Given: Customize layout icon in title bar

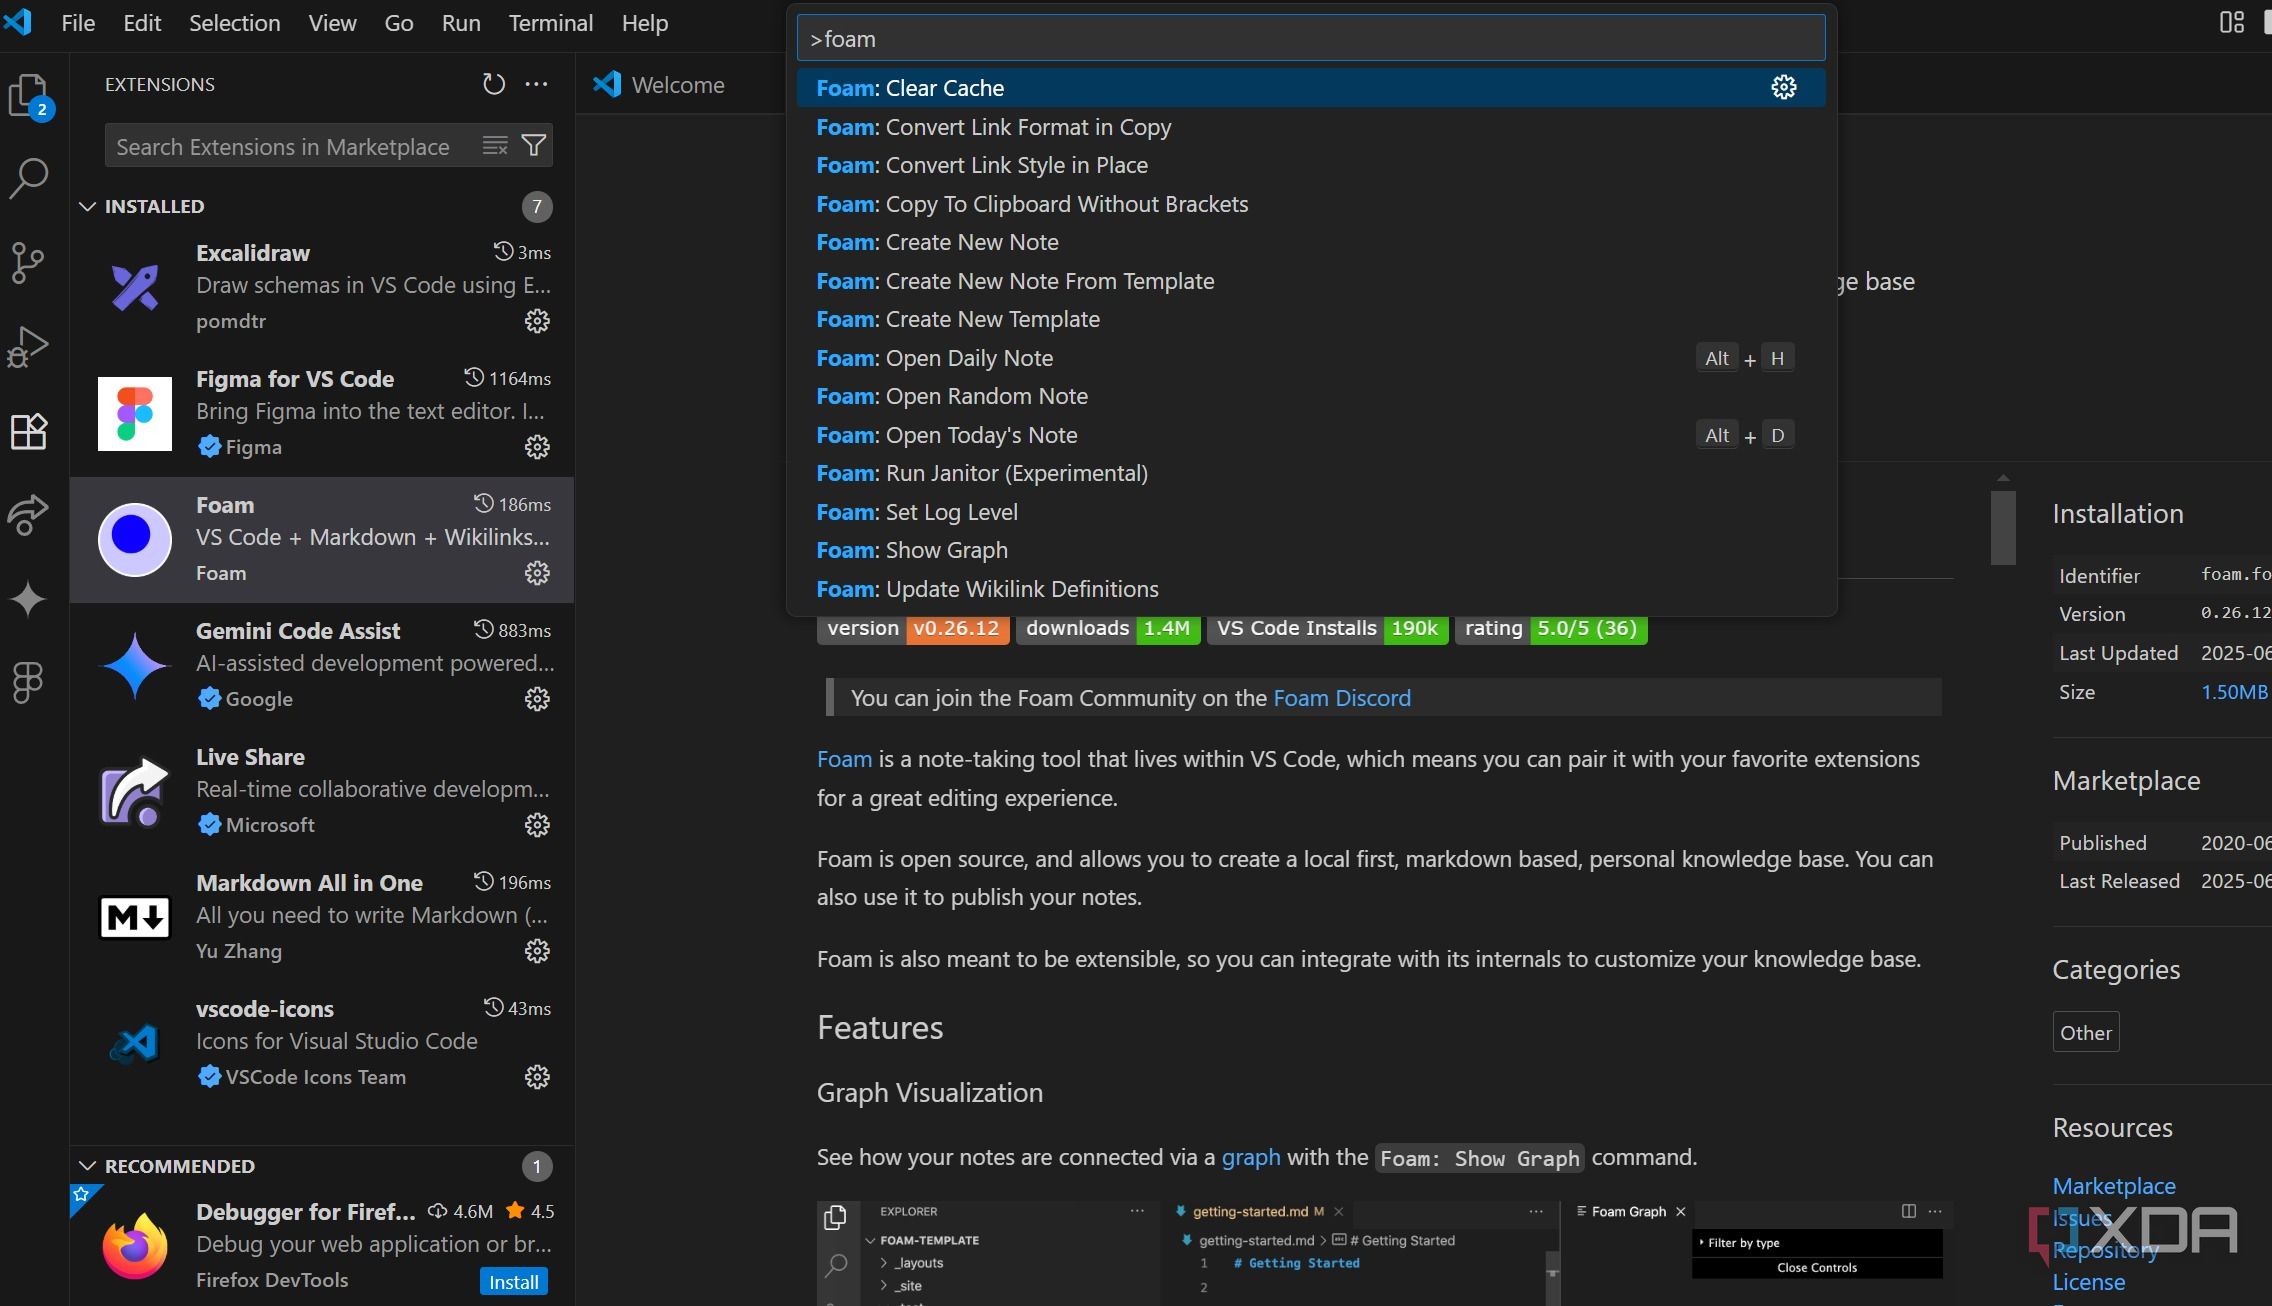Looking at the screenshot, I should pyautogui.click(x=2232, y=22).
